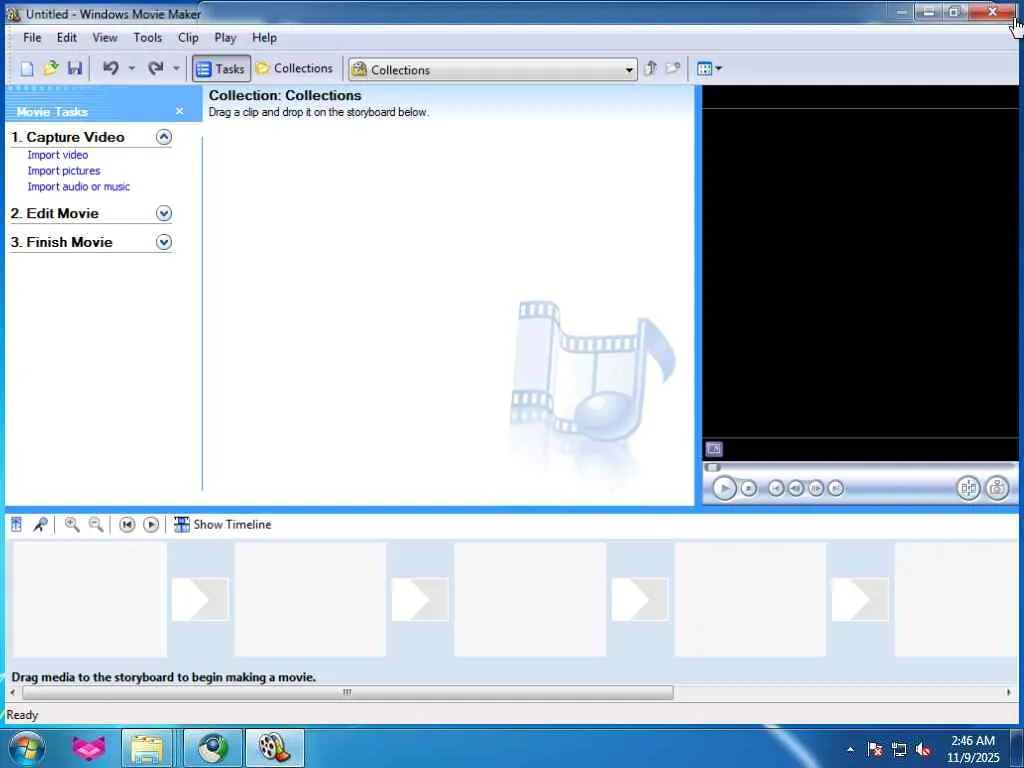Open the taskbar clock showing 2:46 AM

point(973,749)
